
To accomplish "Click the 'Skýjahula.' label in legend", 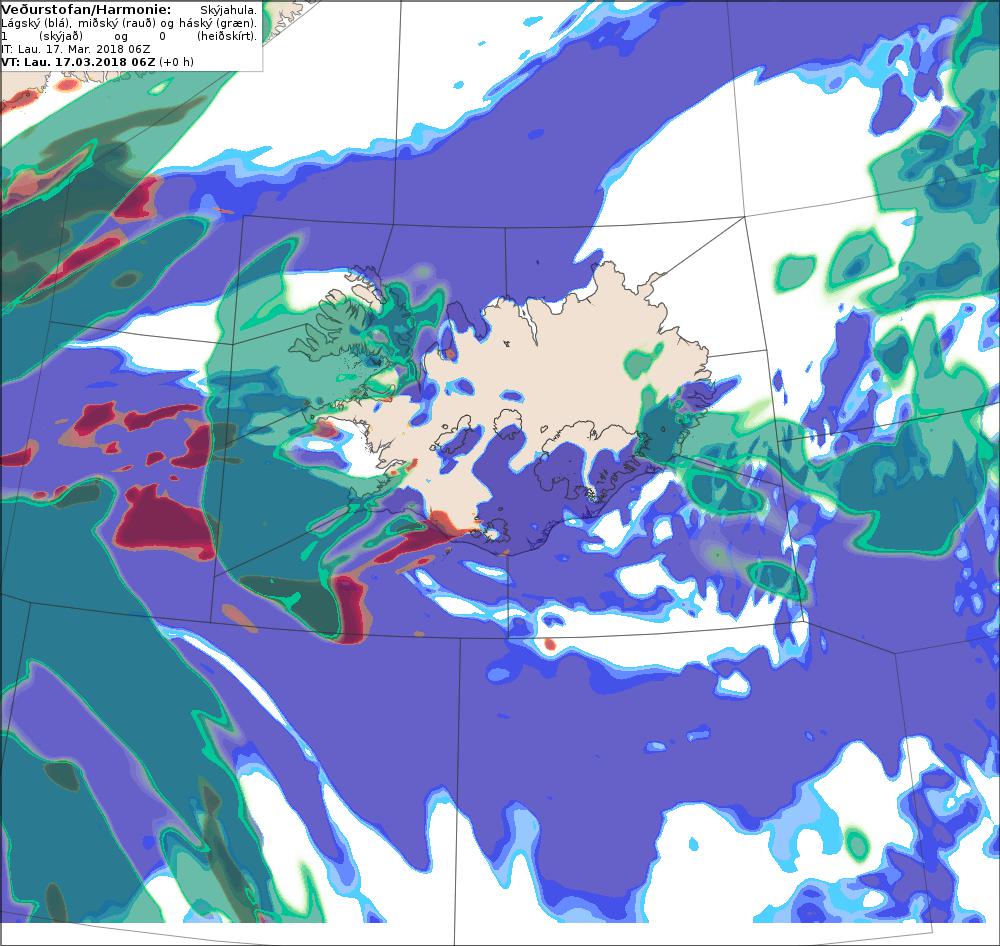I will click(228, 10).
